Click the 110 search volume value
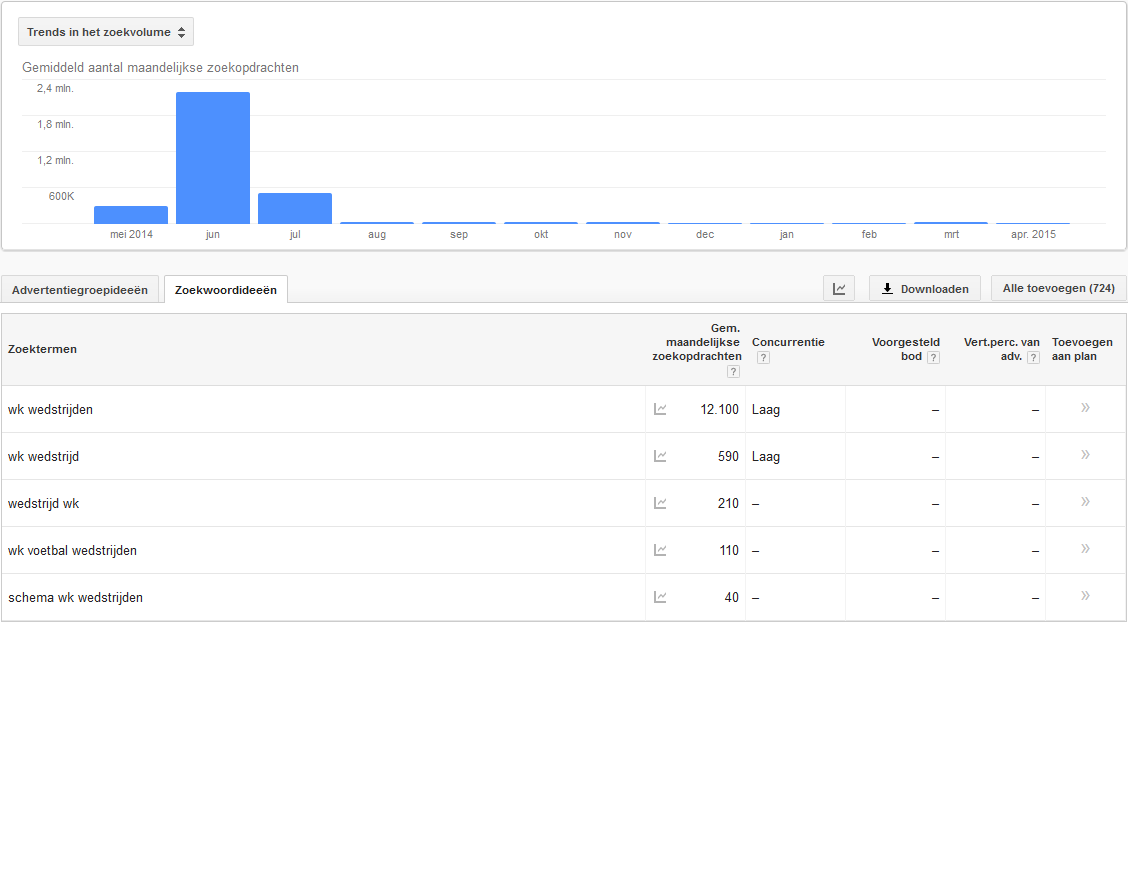 click(729, 550)
